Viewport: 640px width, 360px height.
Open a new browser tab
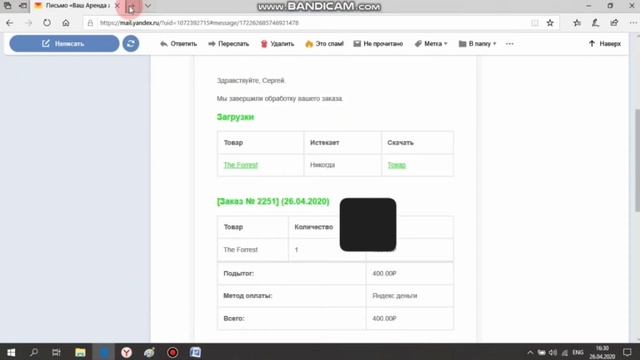(x=131, y=6)
